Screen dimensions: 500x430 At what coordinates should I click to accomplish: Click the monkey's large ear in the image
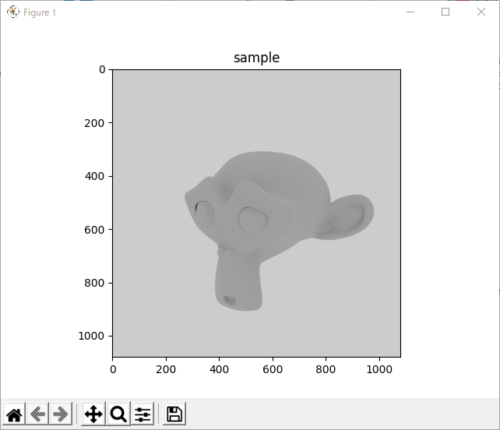click(347, 217)
